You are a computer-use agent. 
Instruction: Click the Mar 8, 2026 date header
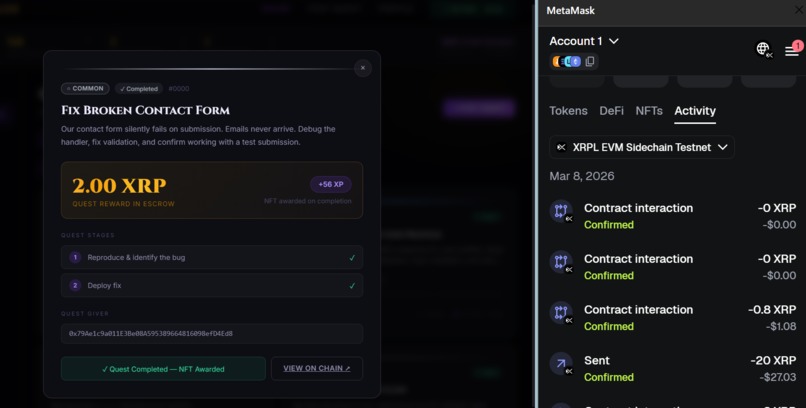[x=582, y=176]
